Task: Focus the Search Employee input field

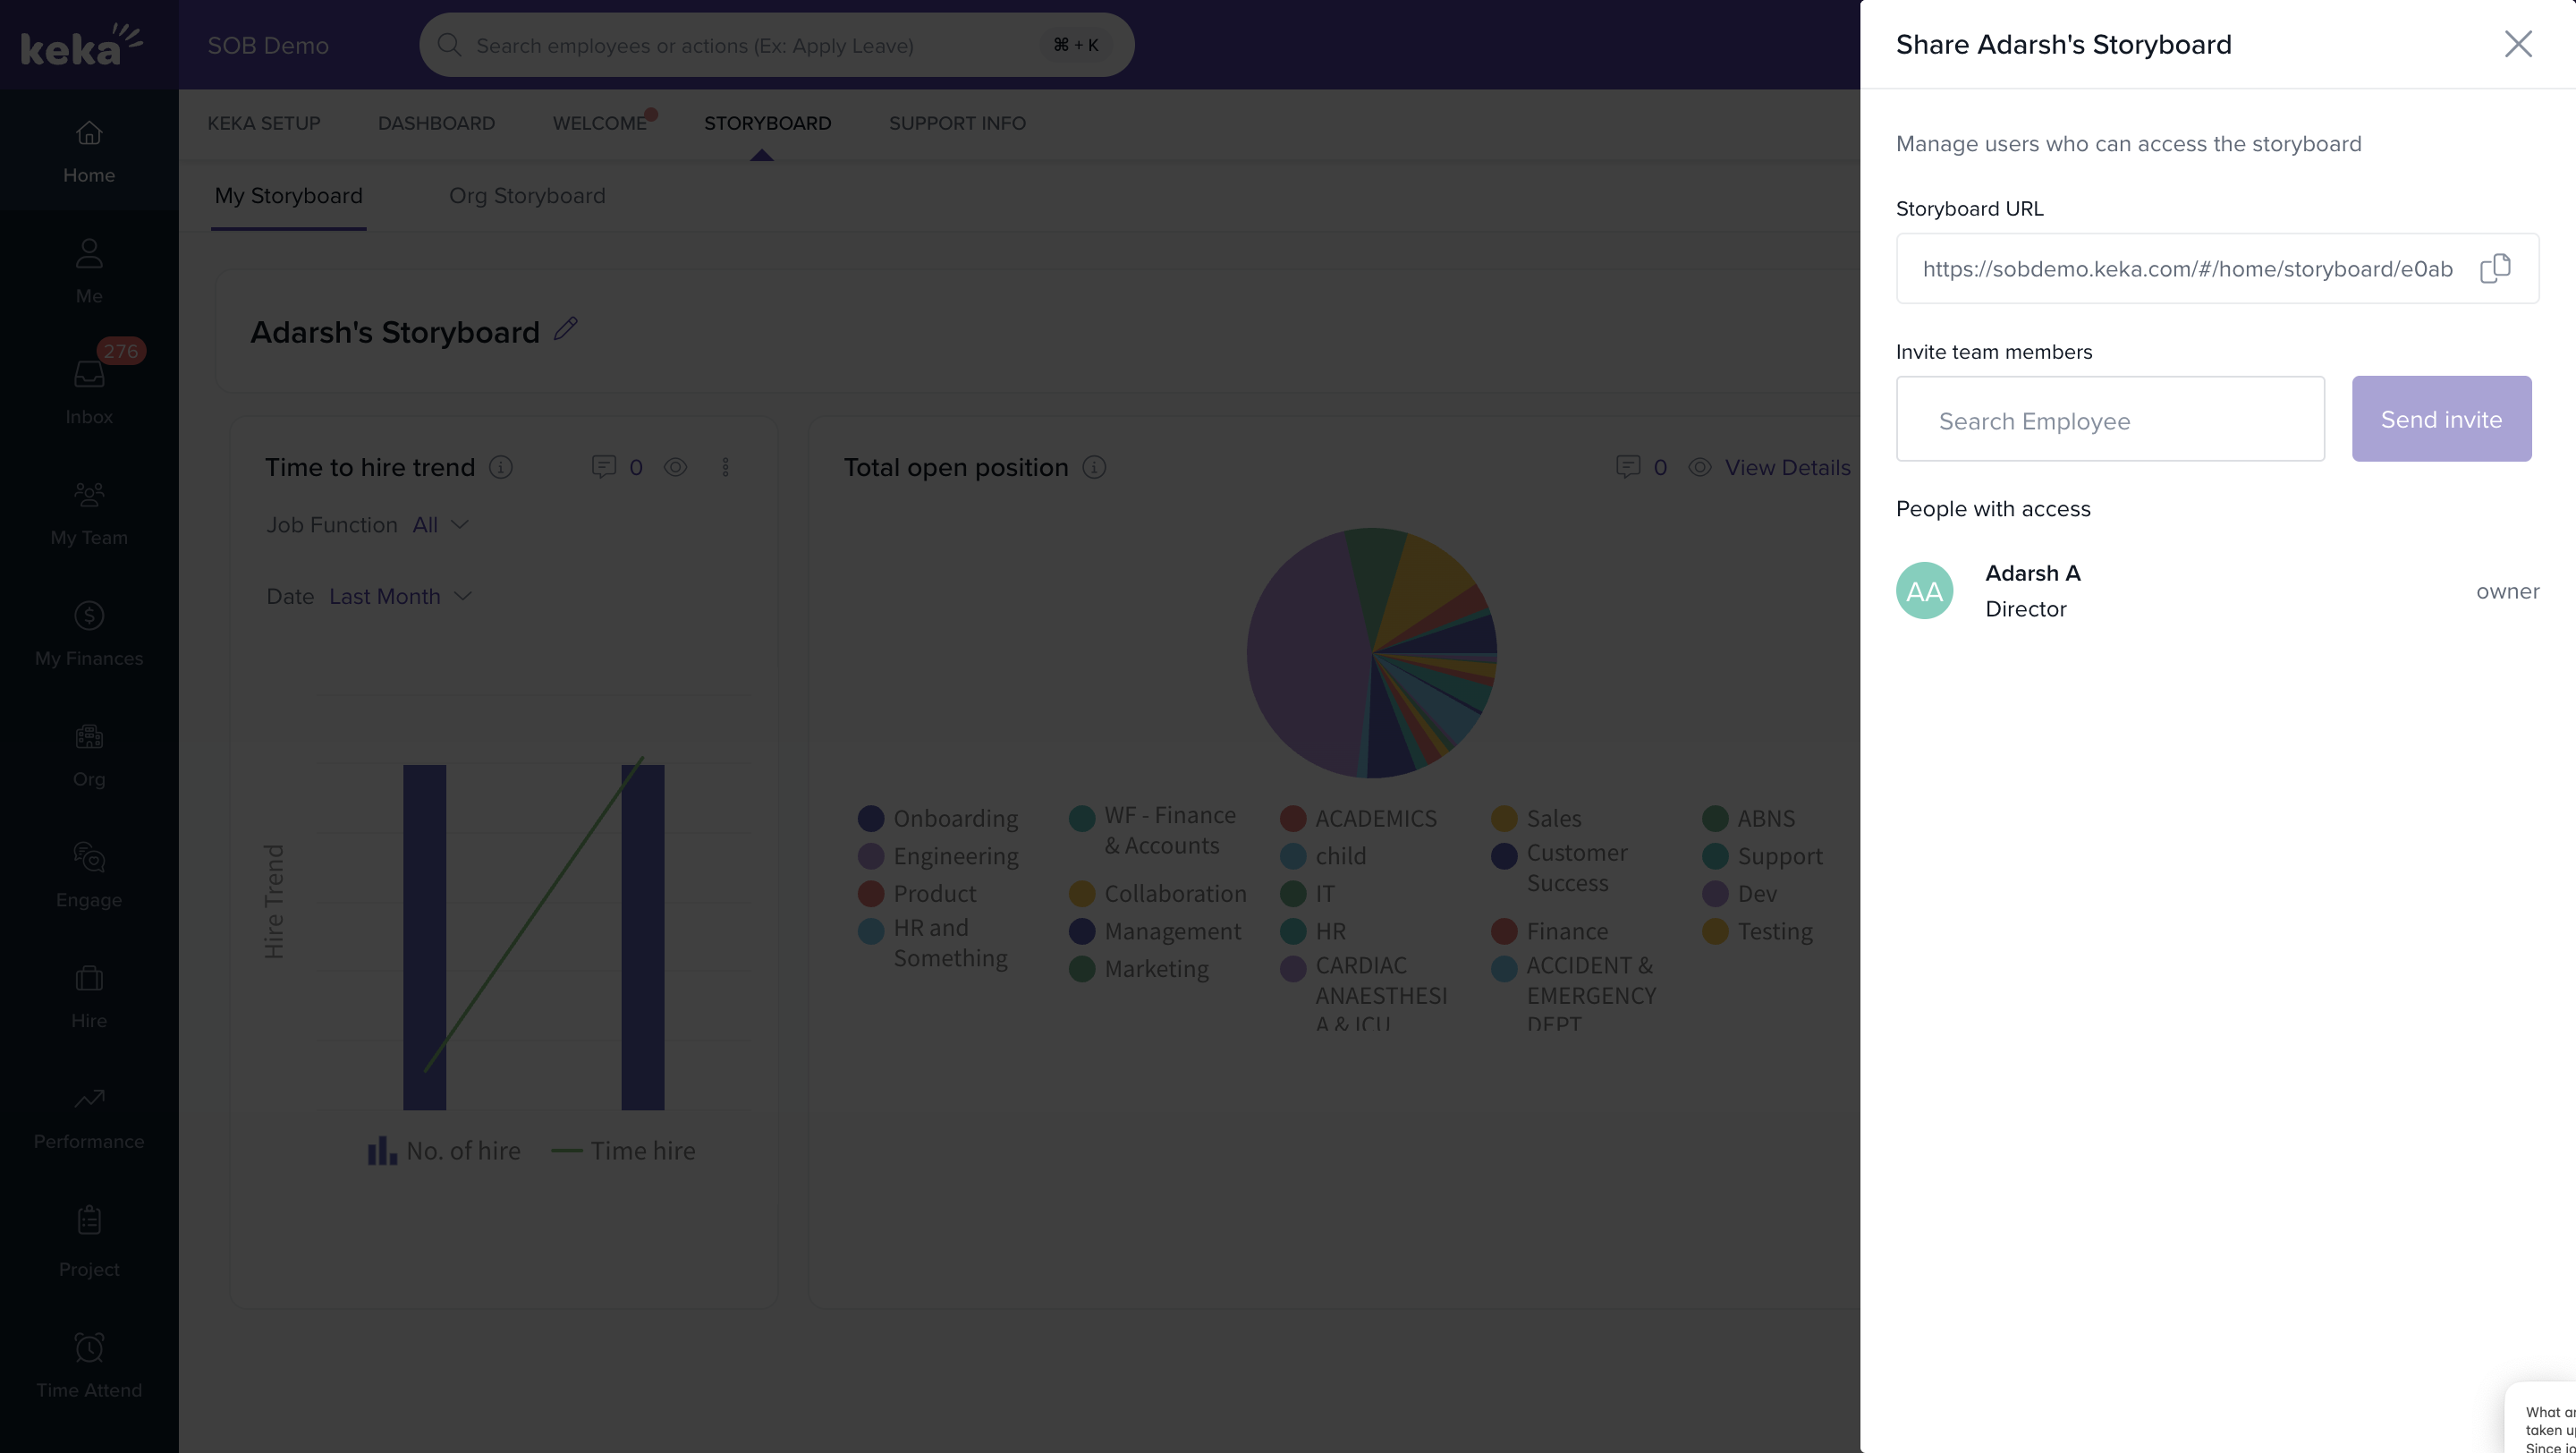Action: [x=2110, y=420]
